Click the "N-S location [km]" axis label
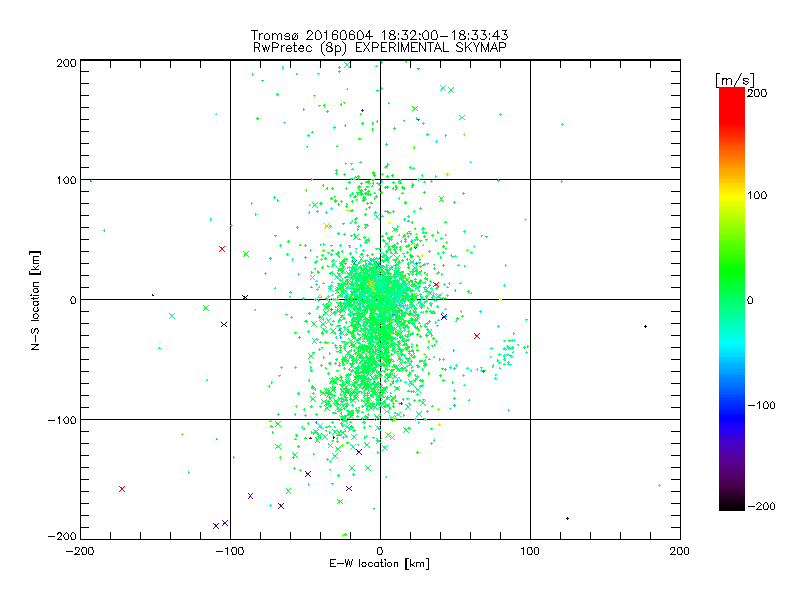Image resolution: width=800 pixels, height=600 pixels. [x=35, y=300]
